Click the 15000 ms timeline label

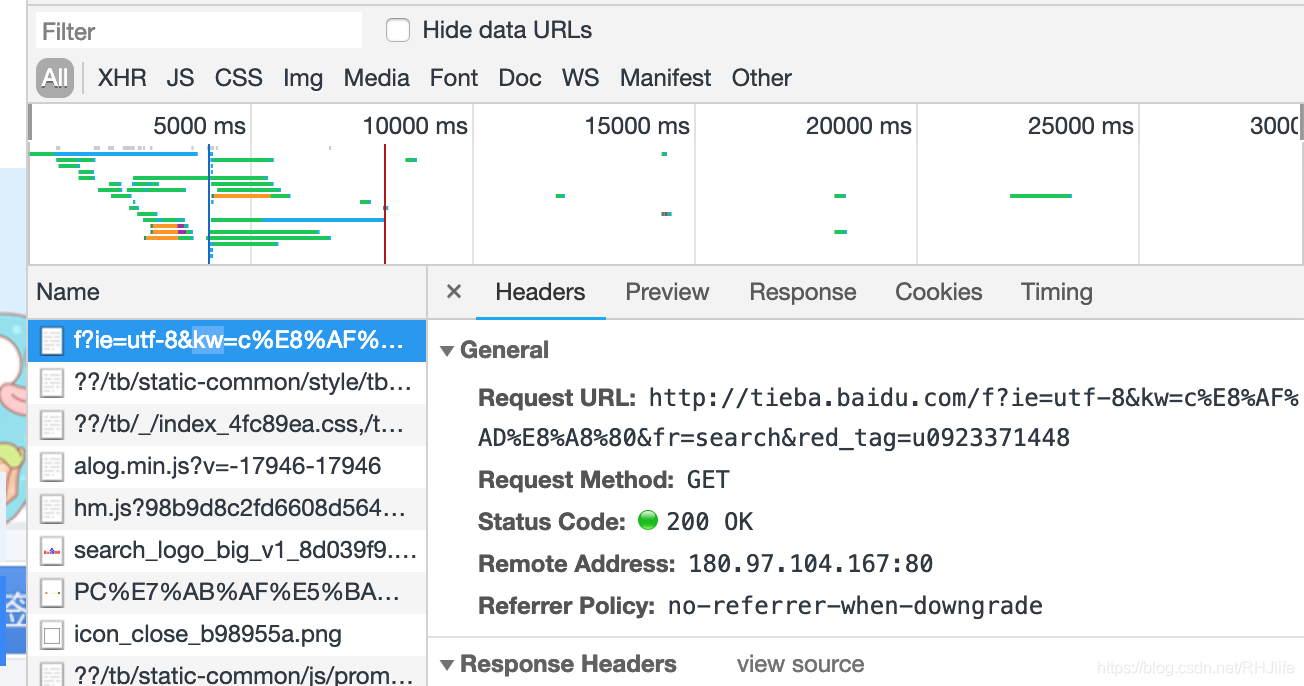click(637, 126)
